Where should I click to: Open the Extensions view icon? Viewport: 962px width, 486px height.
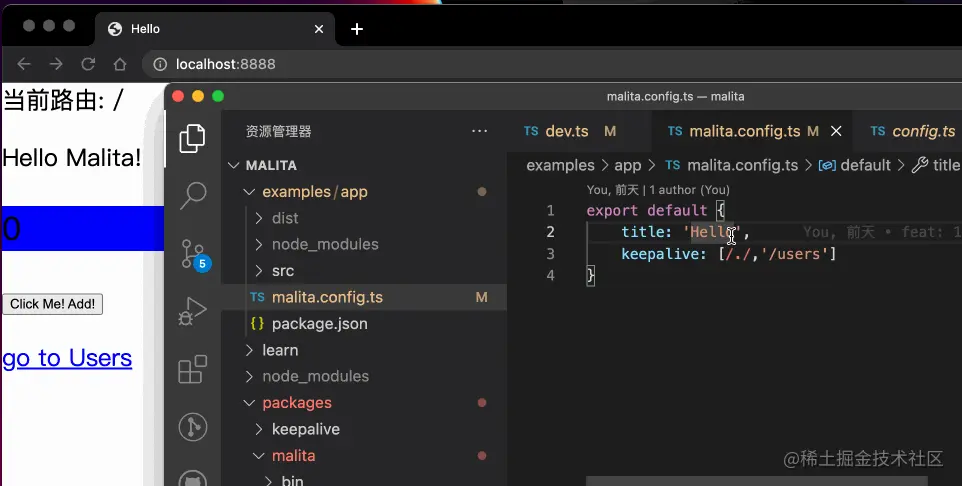(193, 369)
